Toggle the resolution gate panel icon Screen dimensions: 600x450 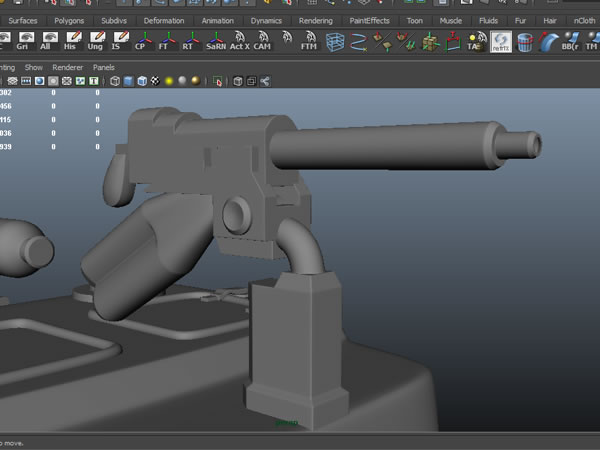(x=39, y=81)
